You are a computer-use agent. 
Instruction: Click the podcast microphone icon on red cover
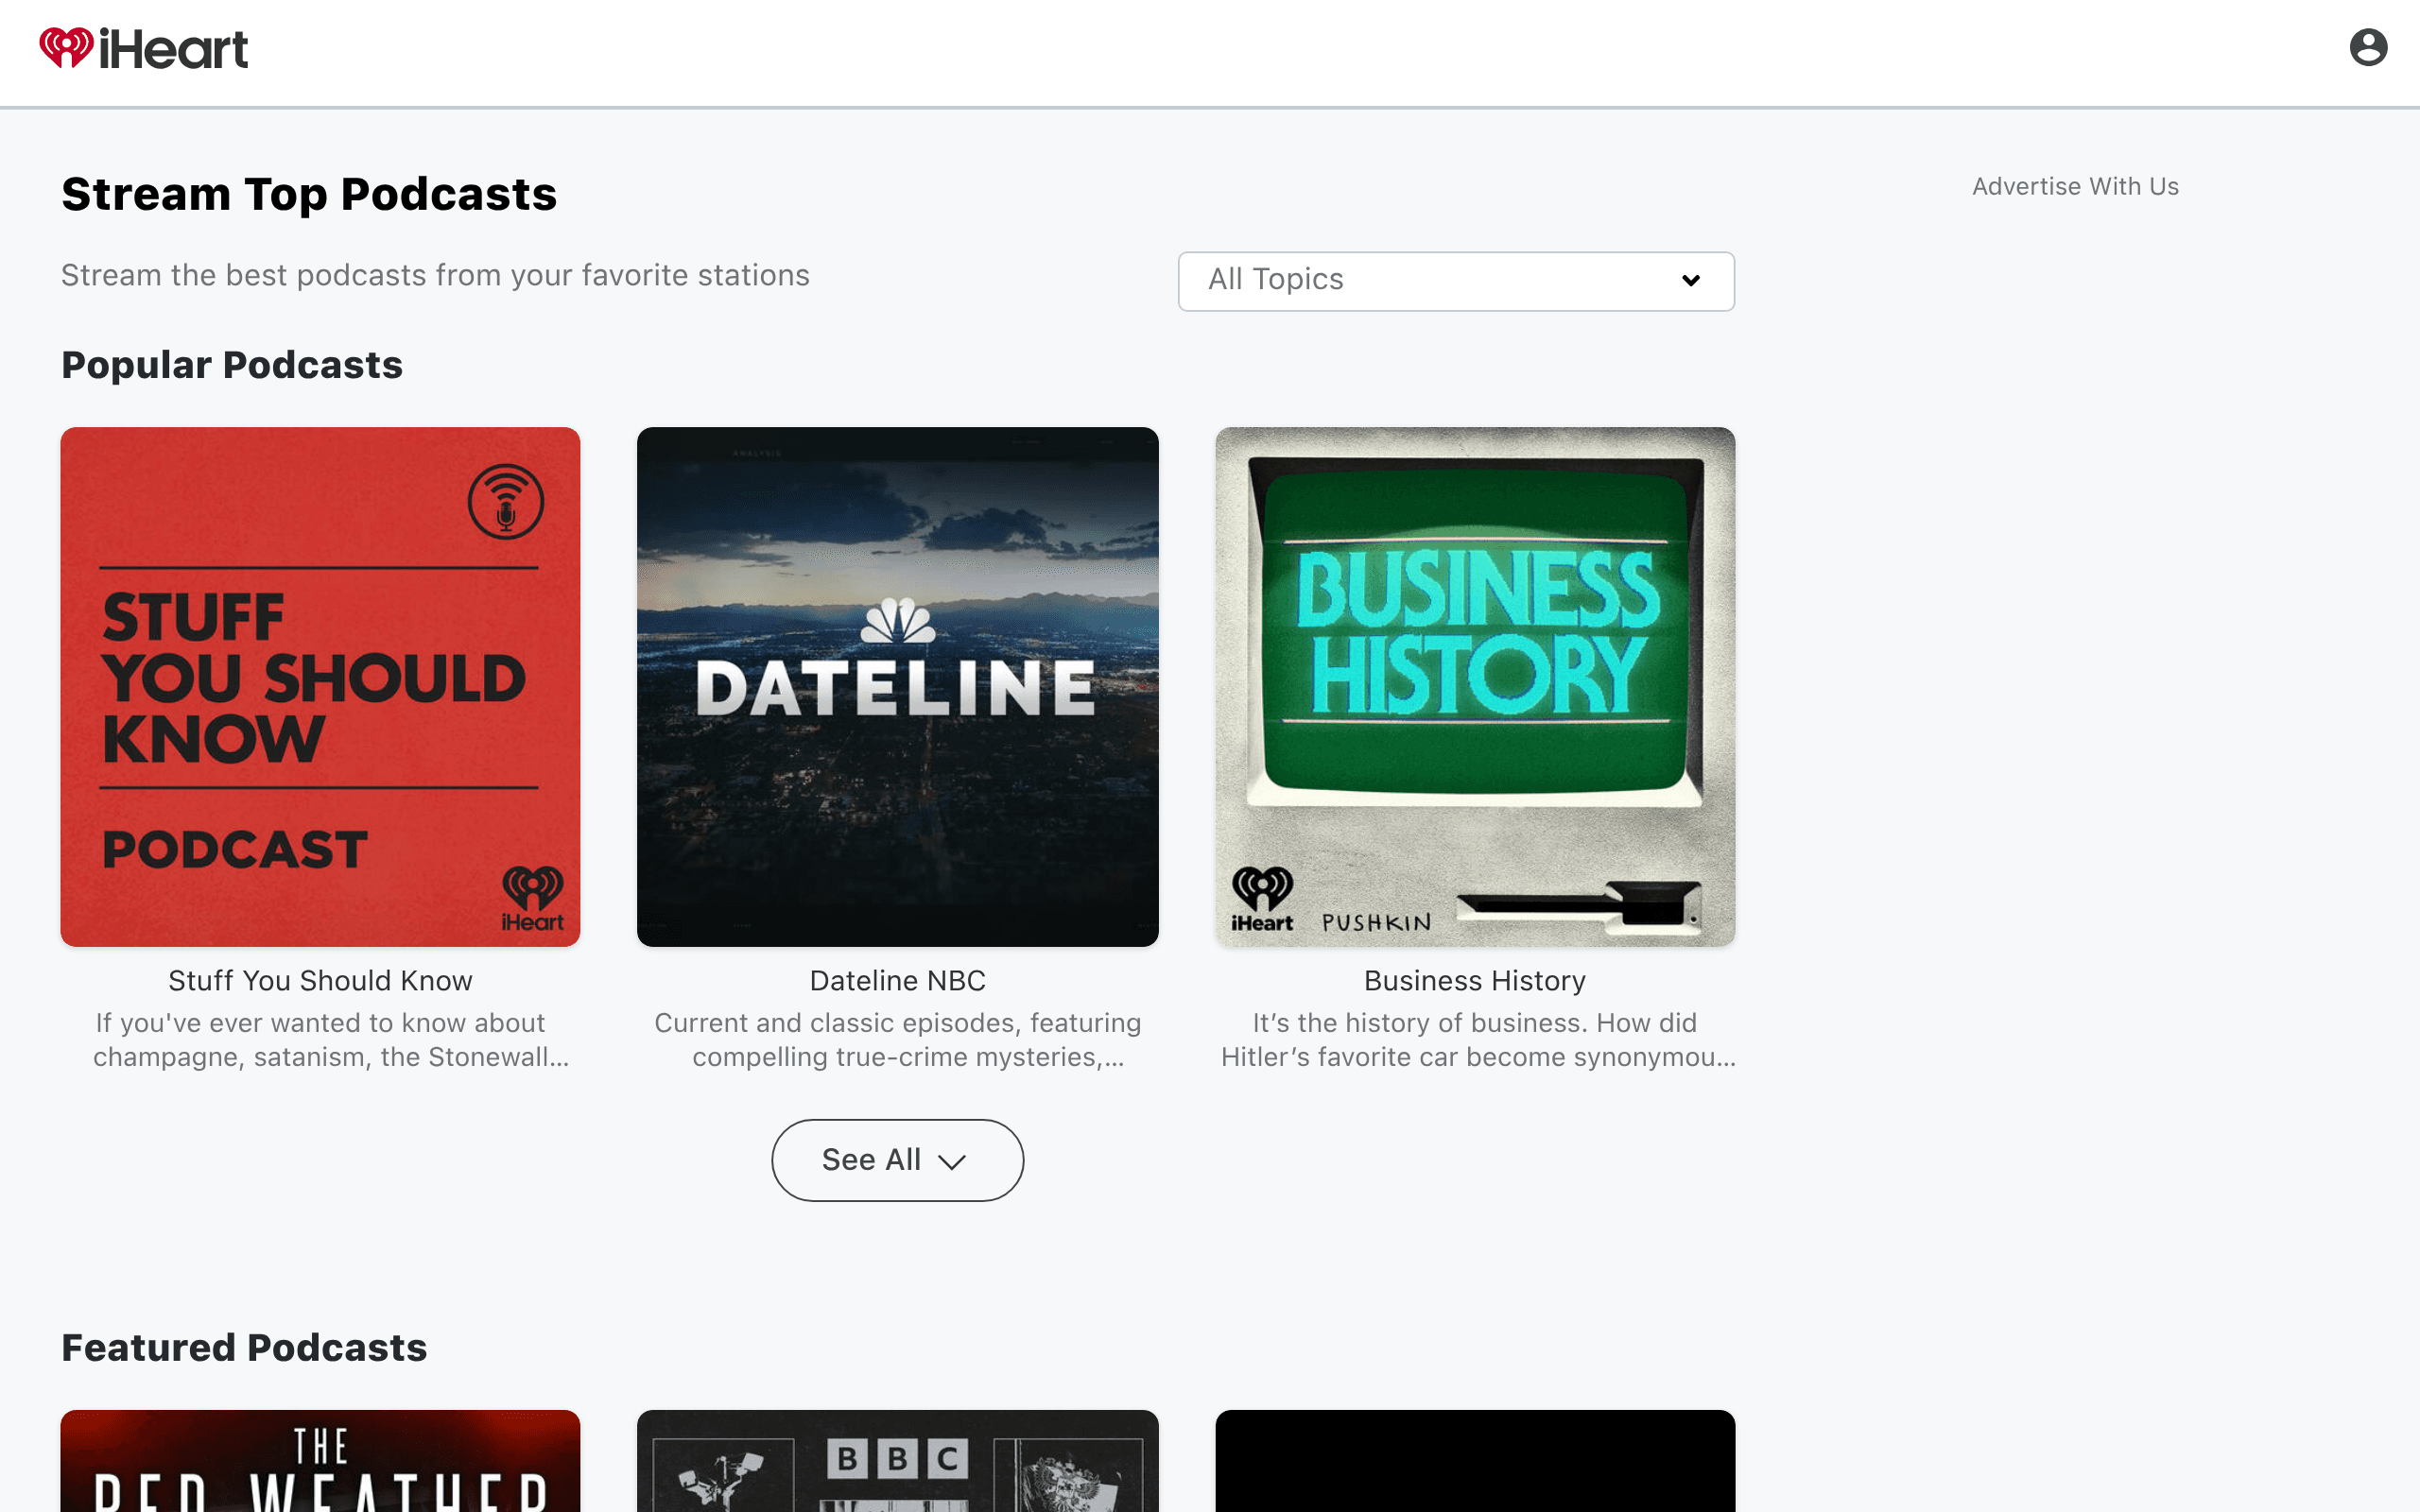pyautogui.click(x=506, y=502)
